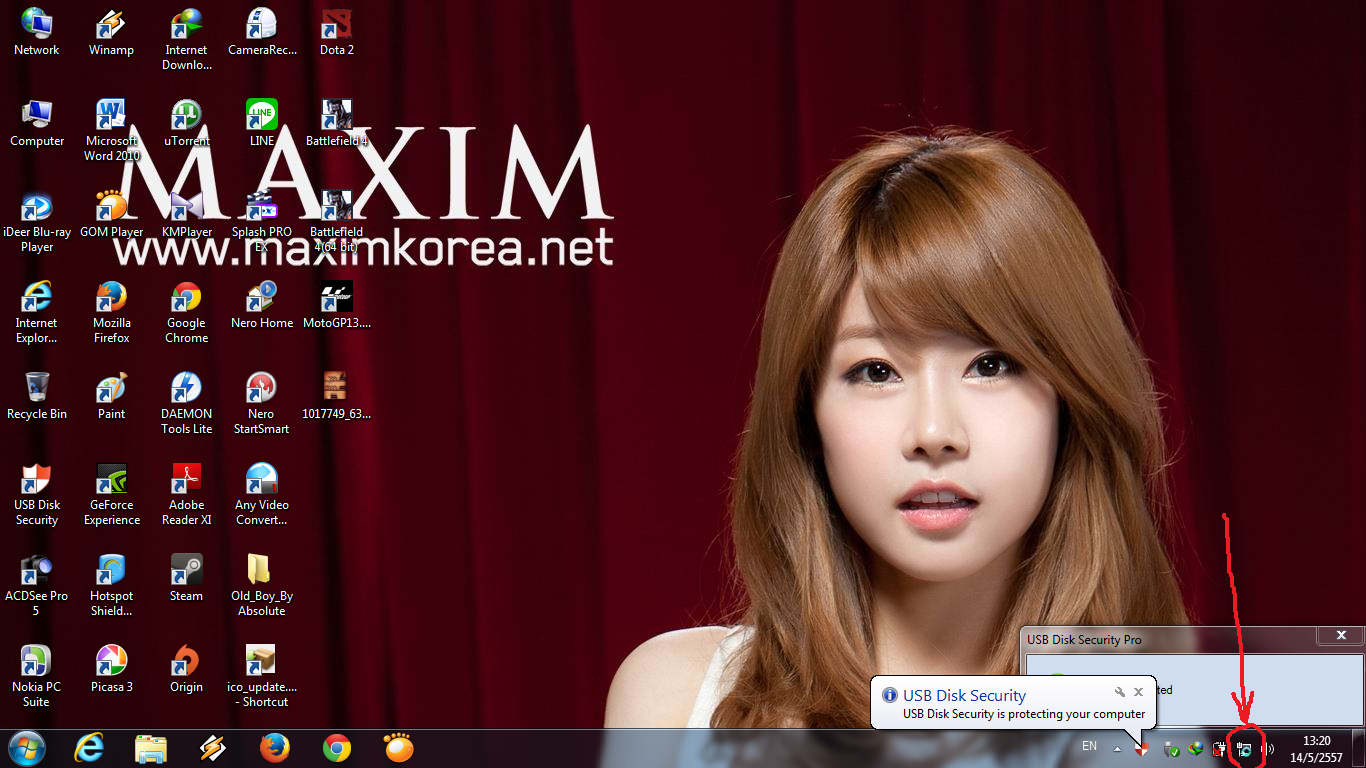Open the LINE desktop shortcut
The width and height of the screenshot is (1366, 768).
tap(262, 123)
